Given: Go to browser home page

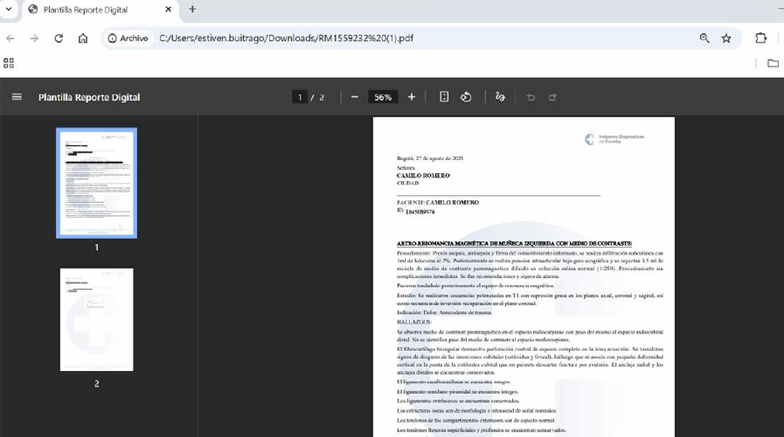Looking at the screenshot, I should (83, 38).
